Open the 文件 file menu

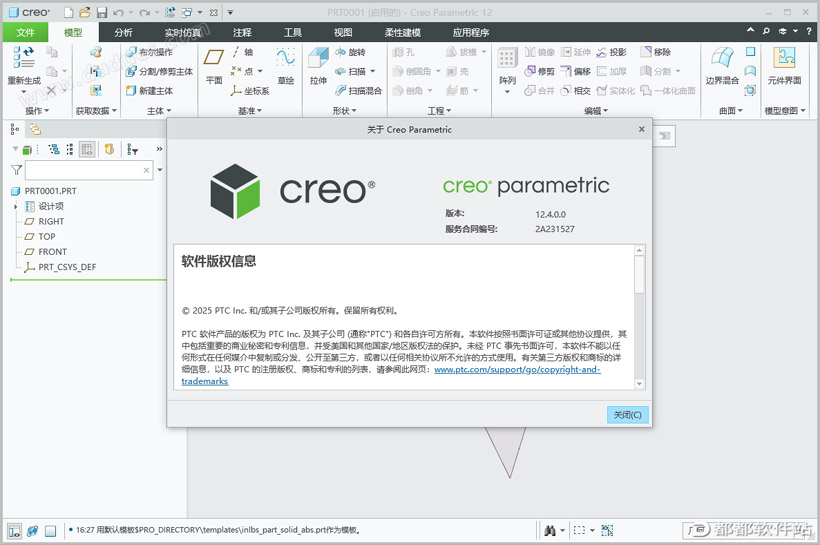coord(25,32)
